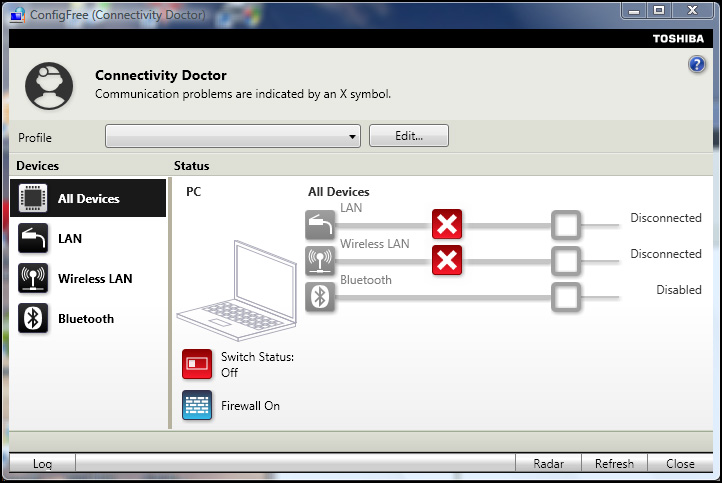Click gray 'Bluetooth' label in diagram
This screenshot has width=722, height=483.
pos(366,280)
